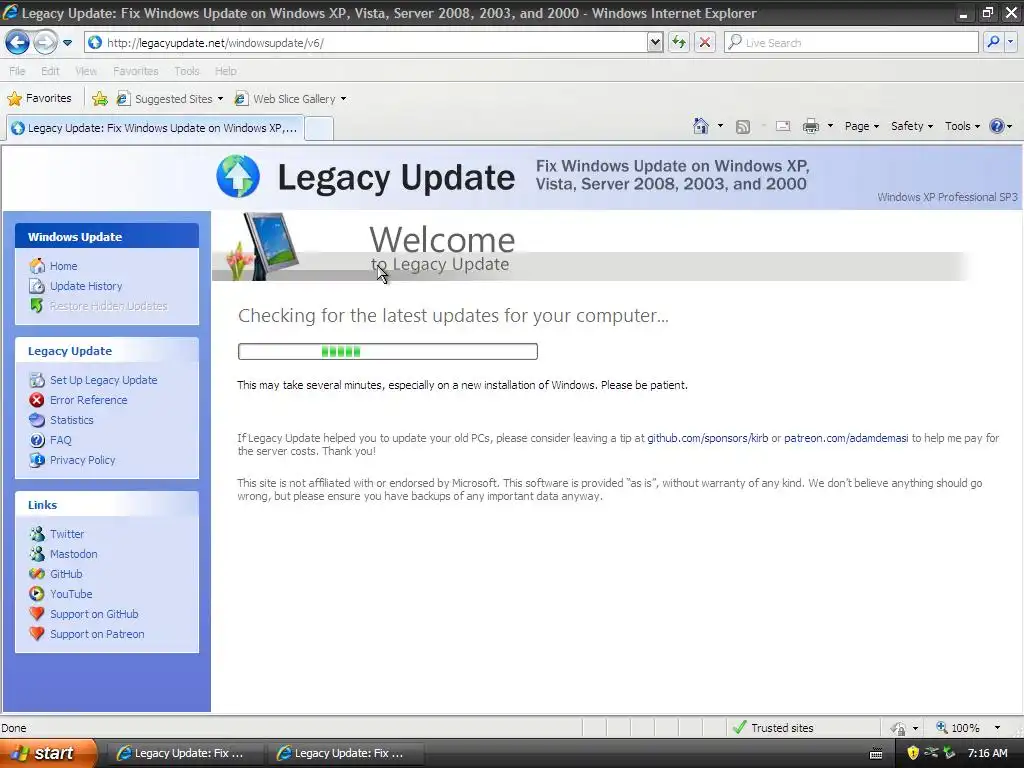Click Restore Hidden Updates link
1024x768 pixels.
tap(108, 306)
